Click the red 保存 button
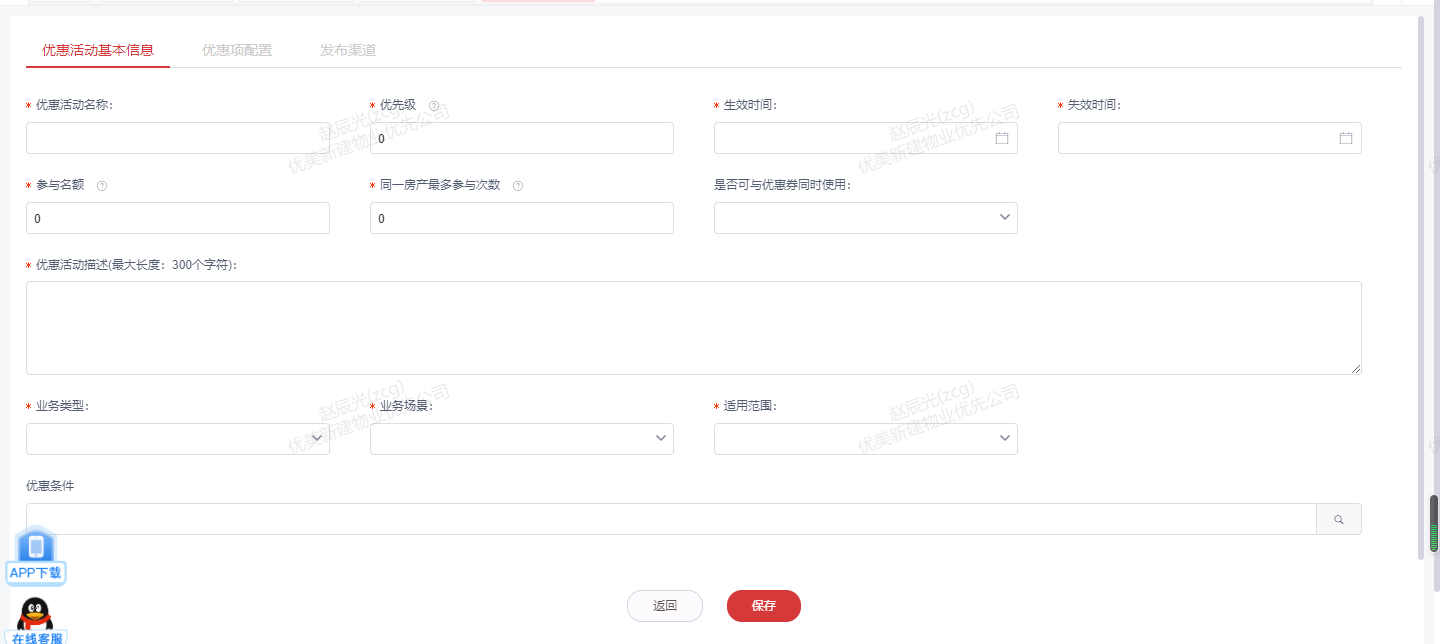The width and height of the screenshot is (1440, 644). [x=764, y=606]
